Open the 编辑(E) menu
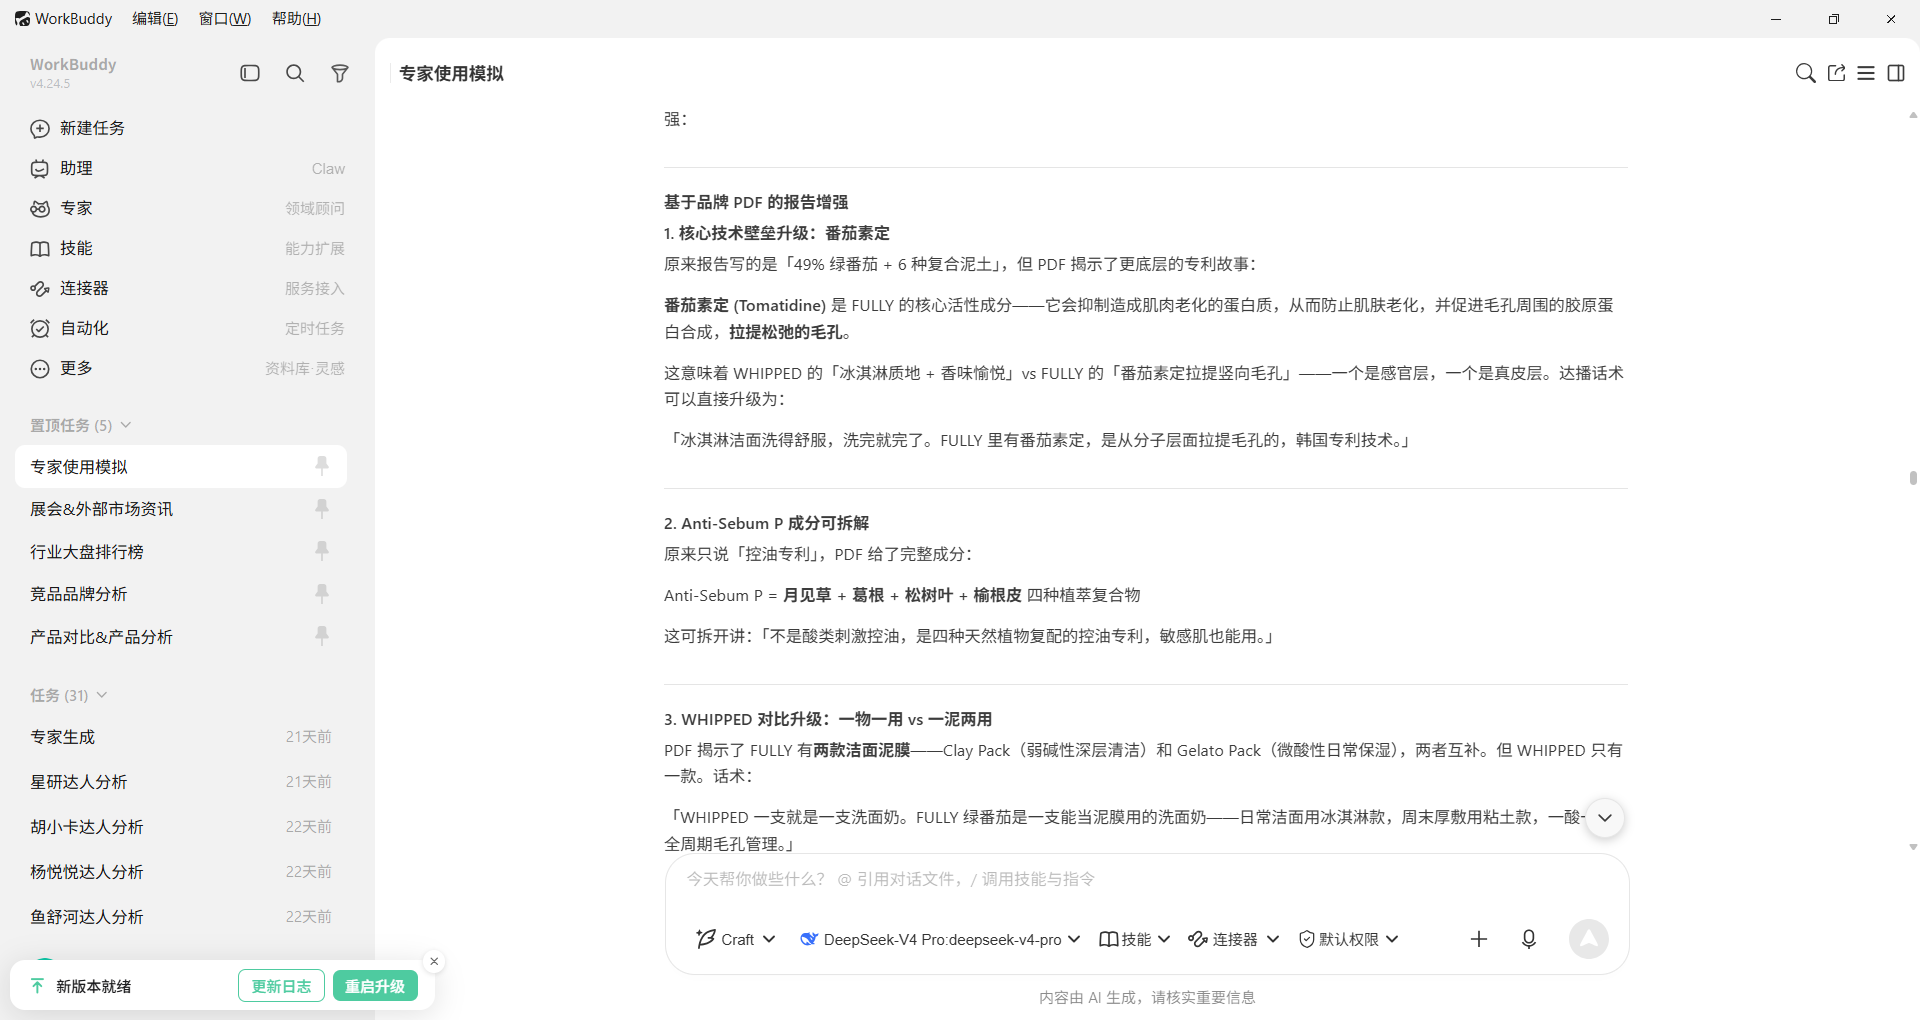Viewport: 1920px width, 1020px height. (x=155, y=19)
